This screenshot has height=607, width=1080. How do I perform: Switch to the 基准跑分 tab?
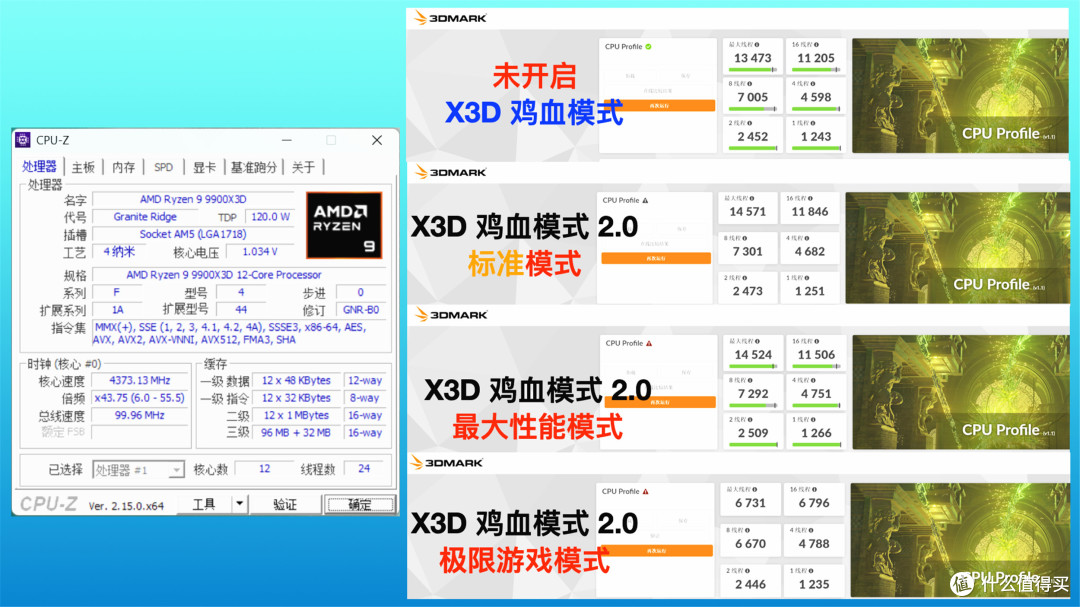(253, 167)
